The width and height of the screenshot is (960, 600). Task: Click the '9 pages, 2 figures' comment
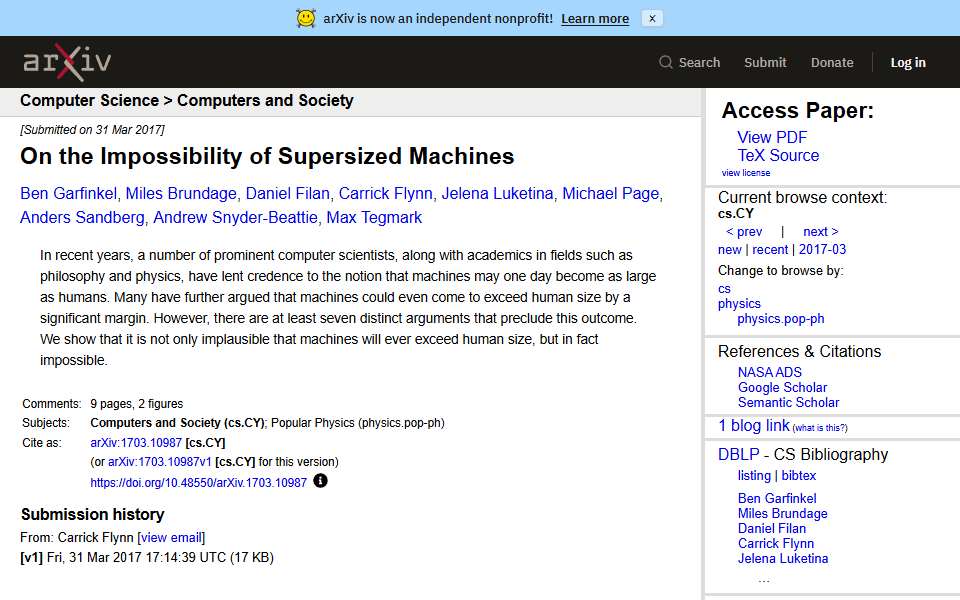click(x=137, y=403)
